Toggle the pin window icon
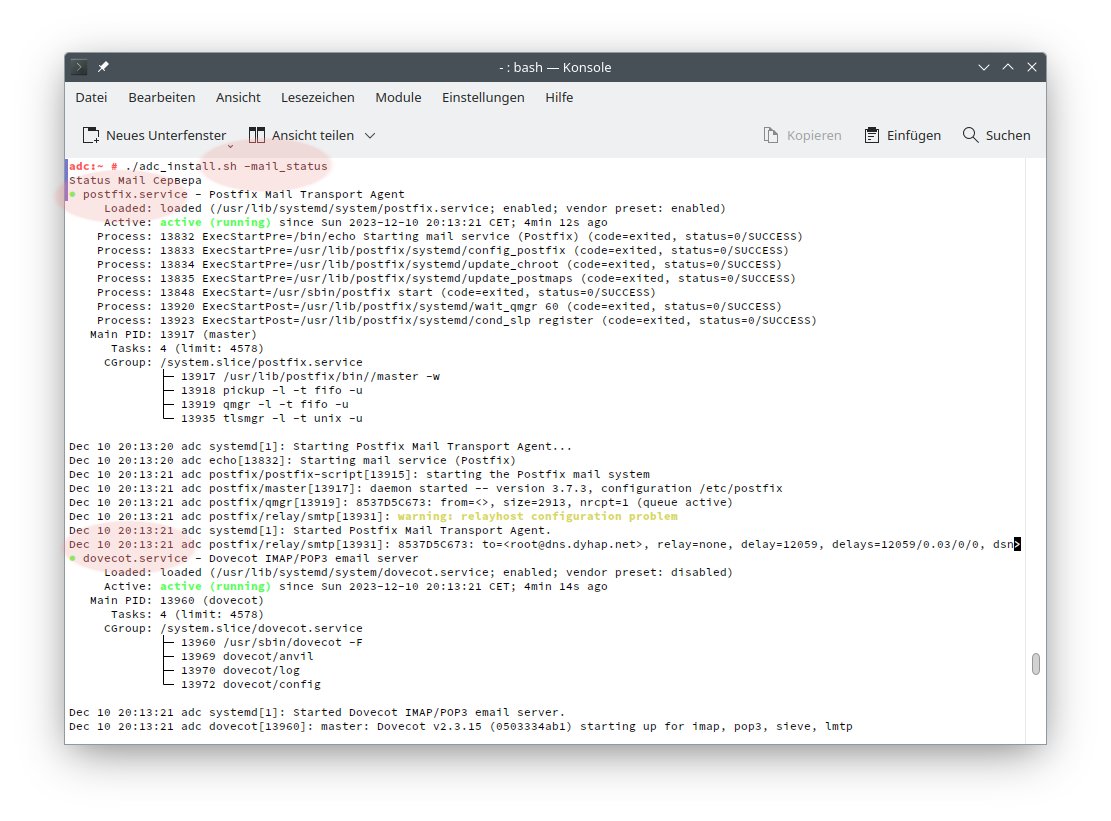 104,68
